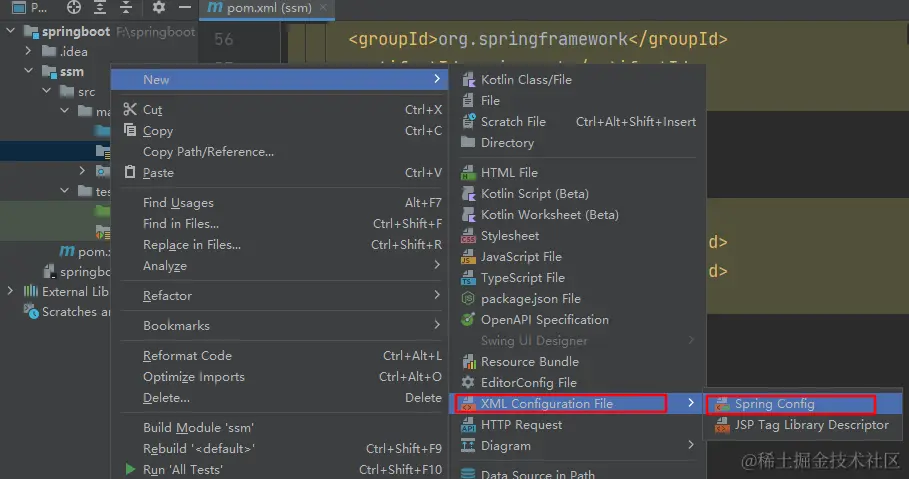
Task: Select Copy Path/Reference...
Action: [279, 151]
